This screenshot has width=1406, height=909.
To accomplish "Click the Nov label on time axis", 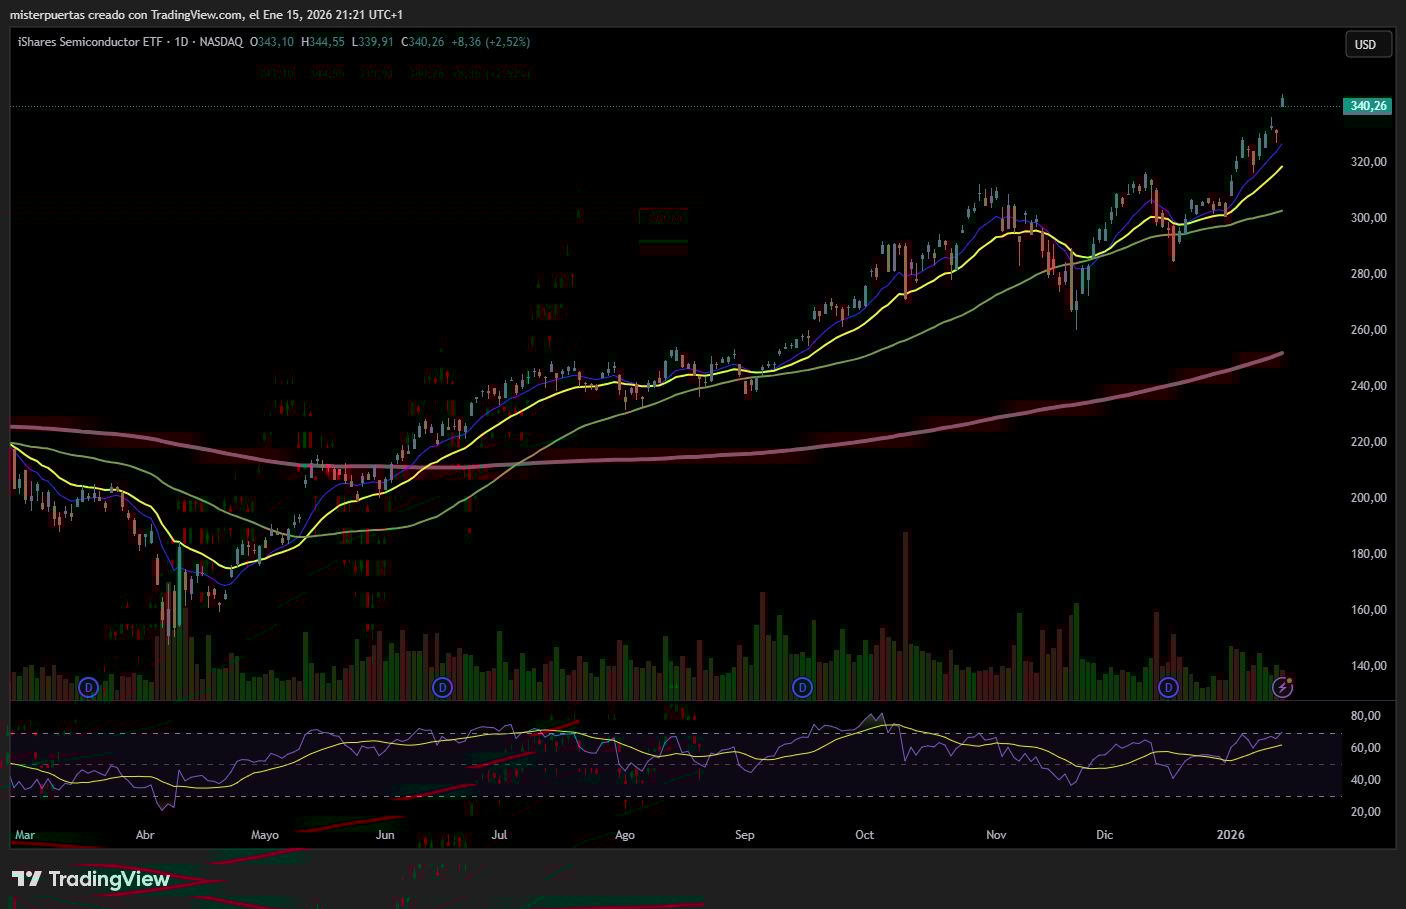I will pyautogui.click(x=996, y=835).
